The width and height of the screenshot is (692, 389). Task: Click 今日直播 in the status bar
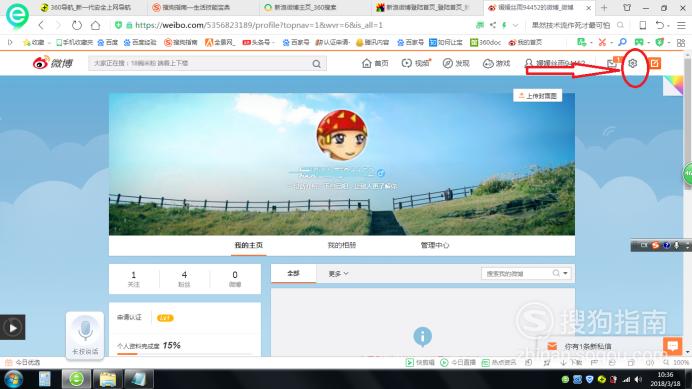[x=458, y=363]
